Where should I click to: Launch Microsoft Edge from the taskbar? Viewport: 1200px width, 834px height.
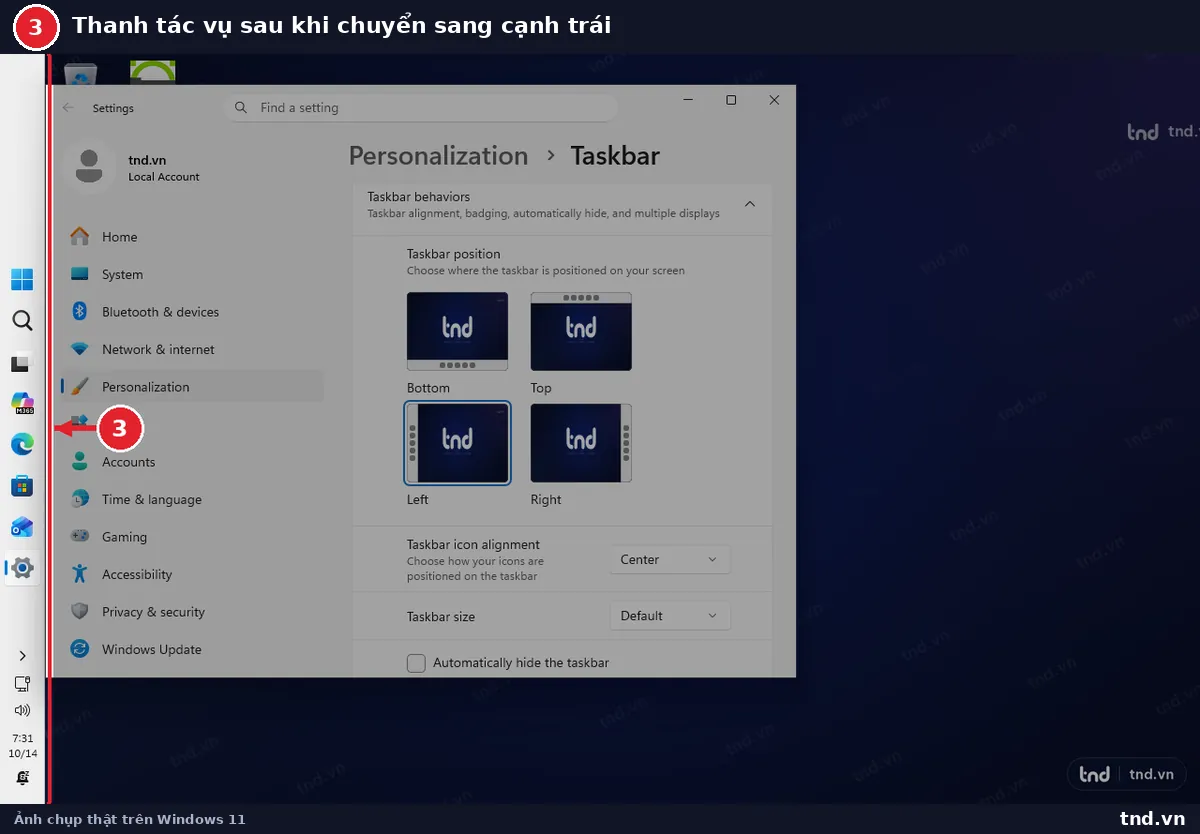(x=22, y=444)
